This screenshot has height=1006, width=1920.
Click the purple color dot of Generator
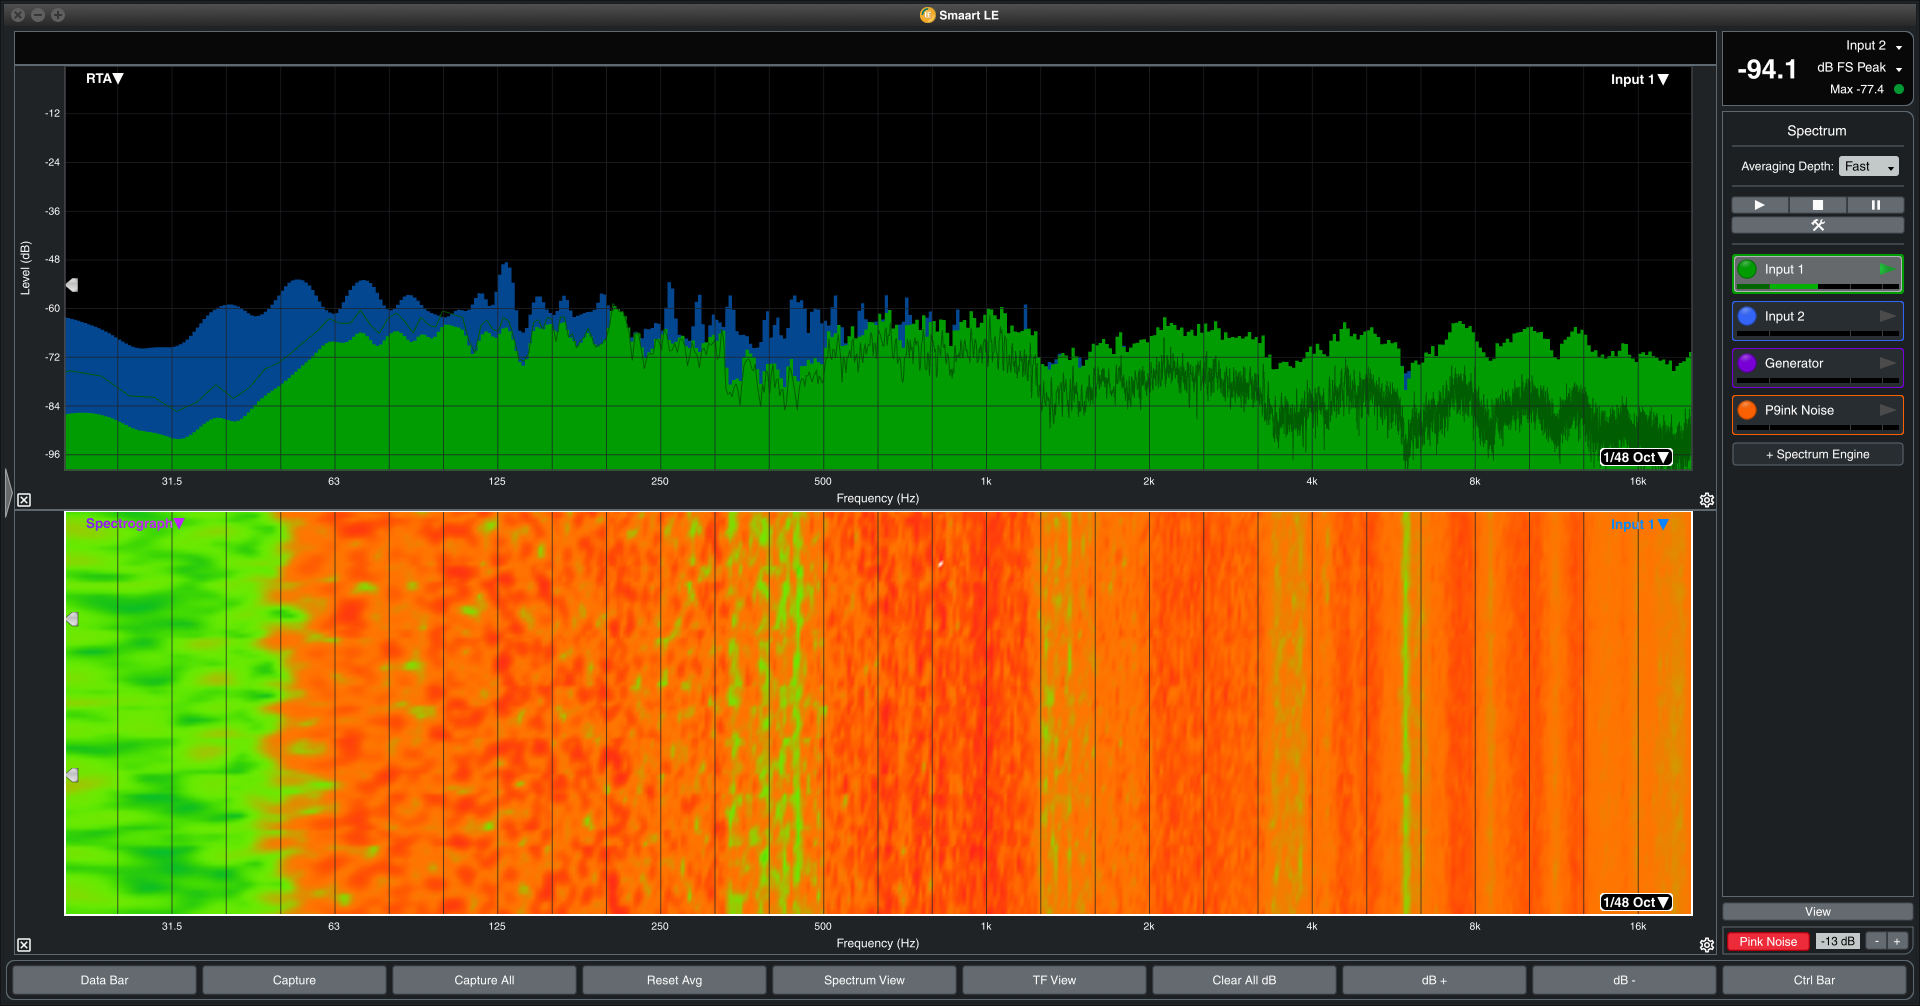(x=1747, y=363)
